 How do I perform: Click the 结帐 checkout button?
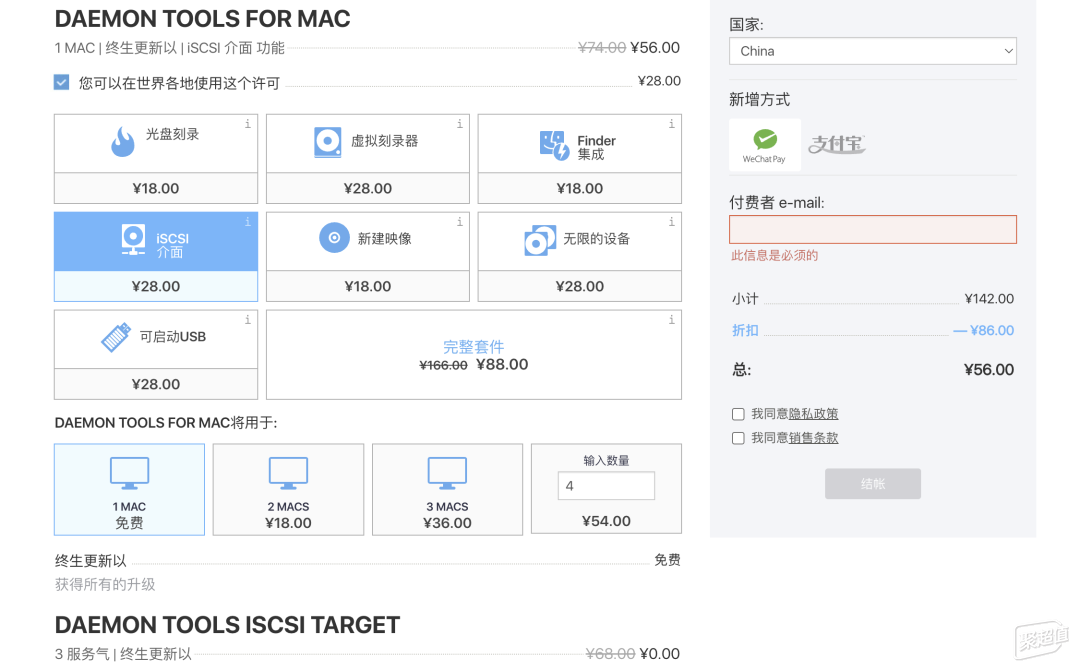point(873,484)
